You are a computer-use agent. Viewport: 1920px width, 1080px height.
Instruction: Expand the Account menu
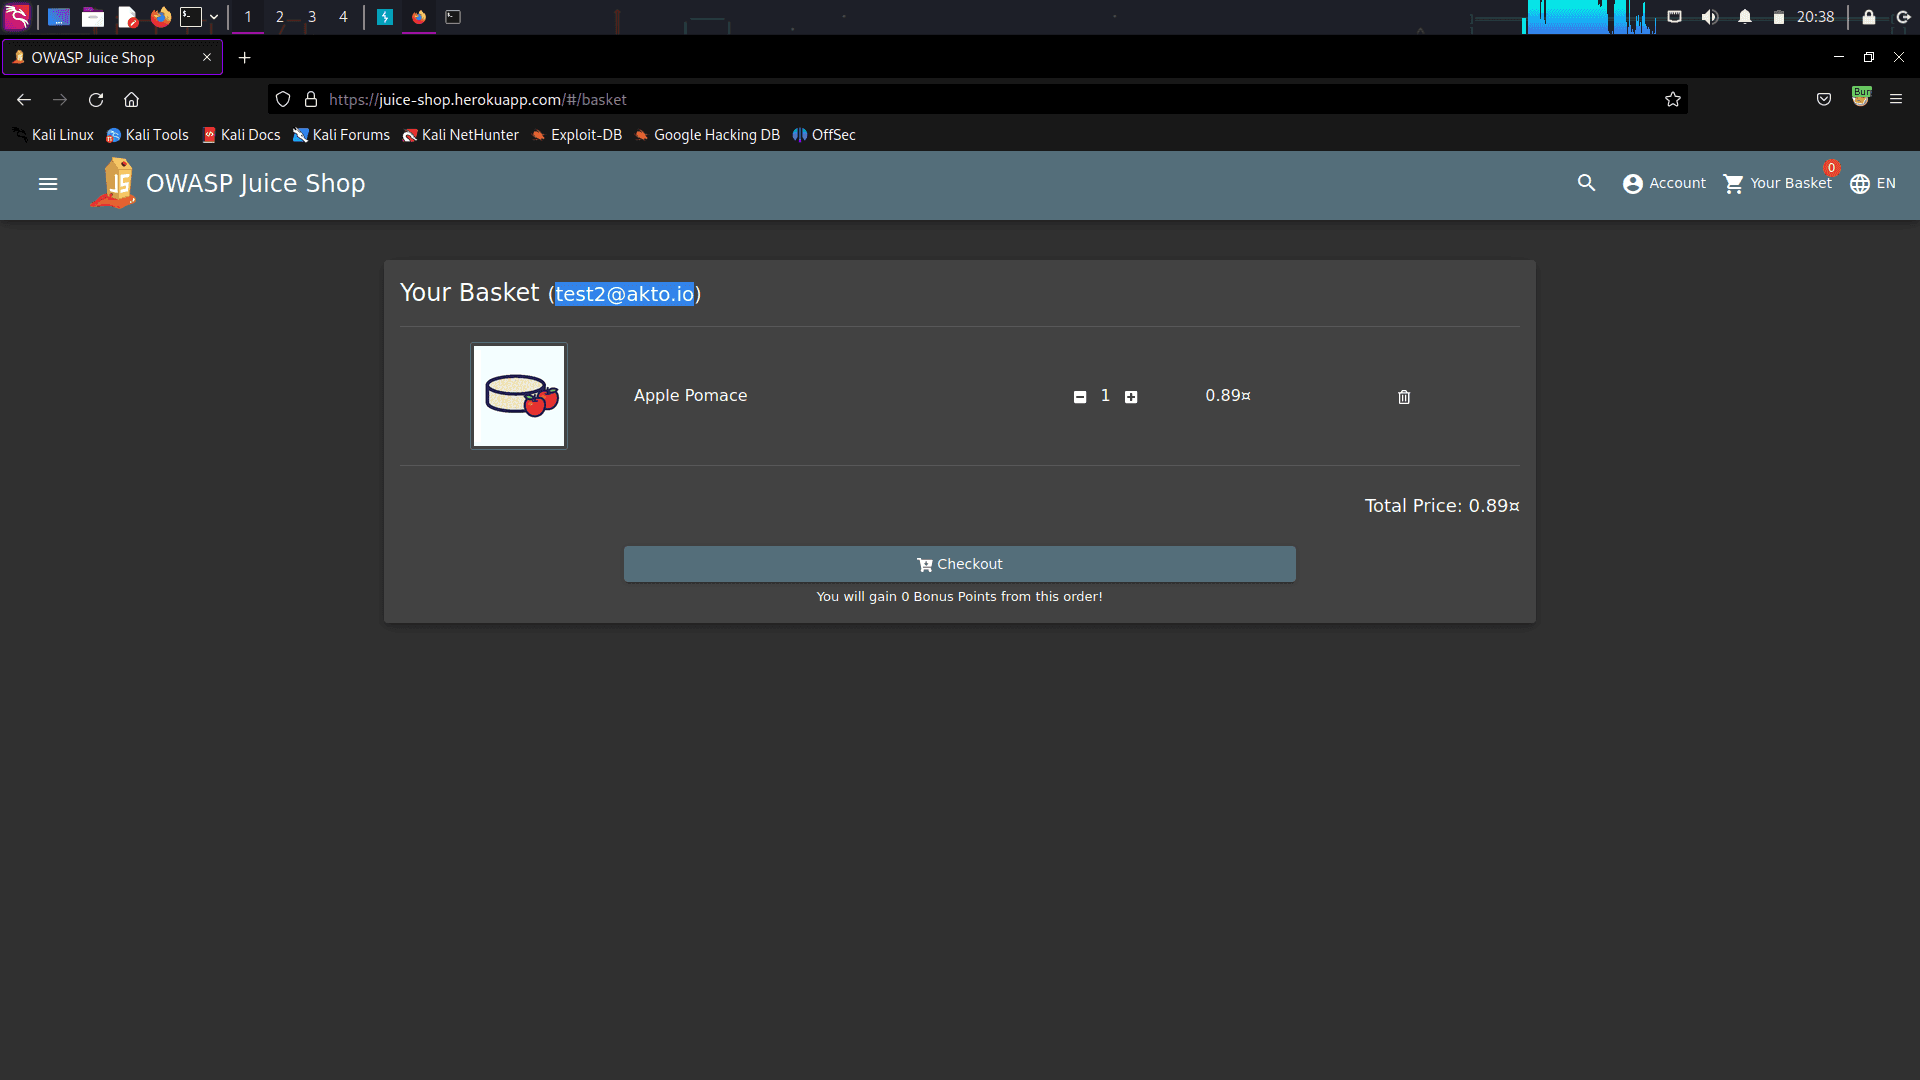pyautogui.click(x=1664, y=184)
